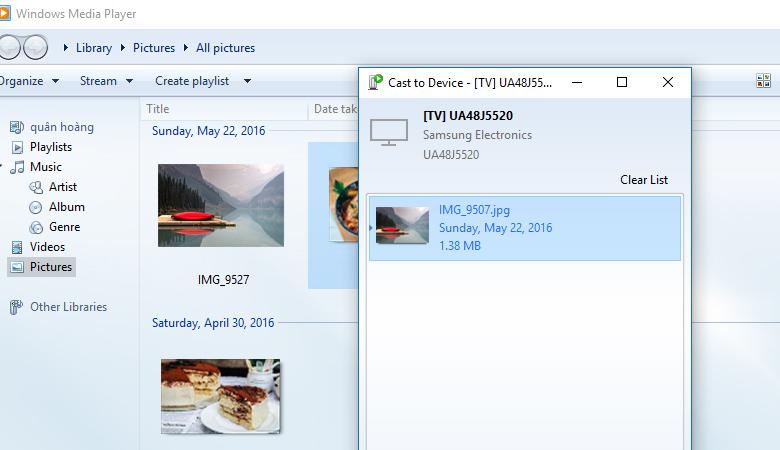Open the view options icon near the search area

point(763,81)
